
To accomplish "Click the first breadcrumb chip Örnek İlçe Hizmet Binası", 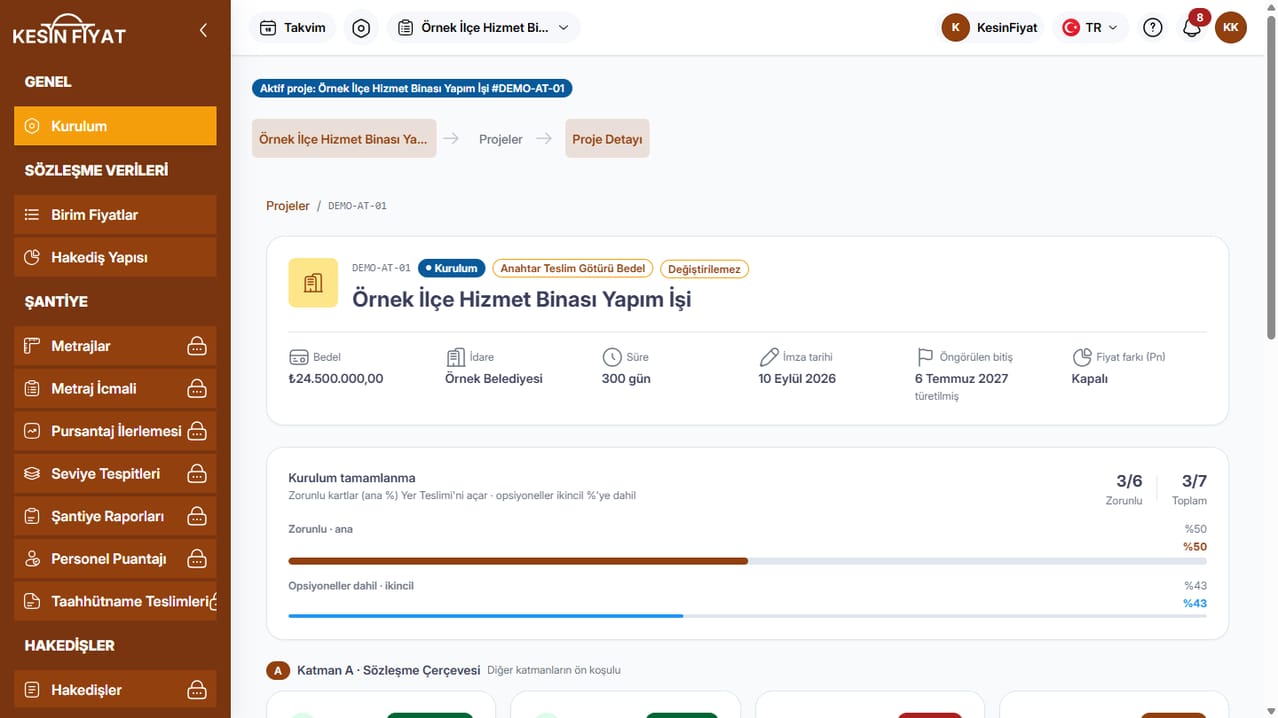I will click(x=344, y=139).
